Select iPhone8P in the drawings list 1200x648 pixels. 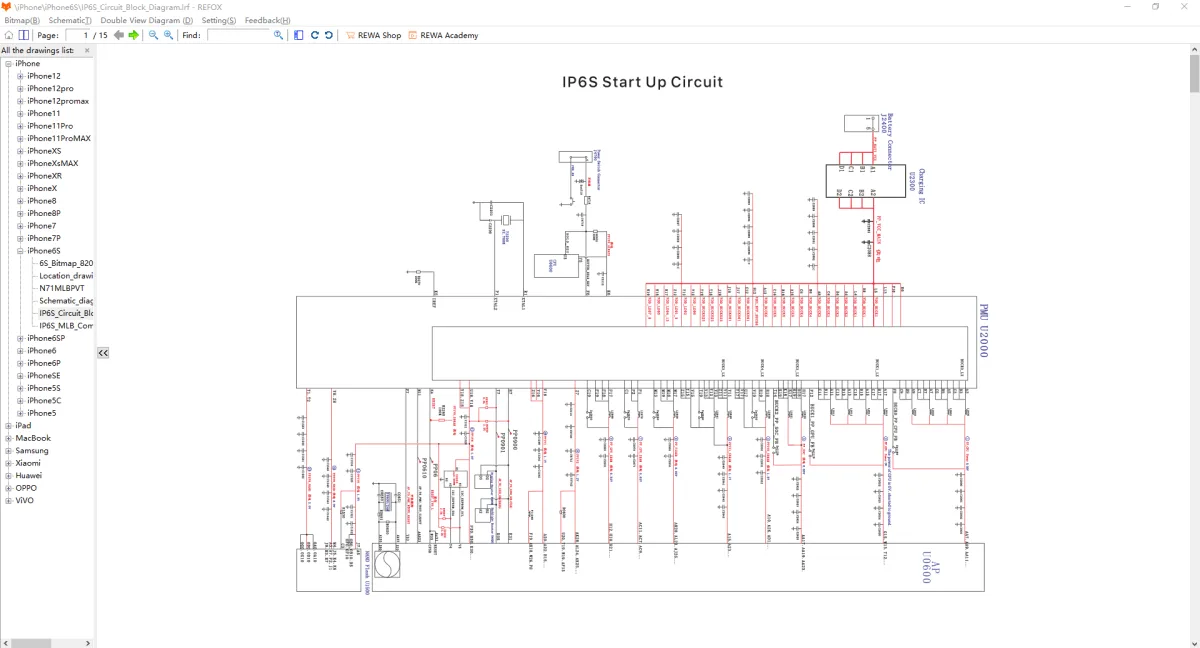(44, 213)
